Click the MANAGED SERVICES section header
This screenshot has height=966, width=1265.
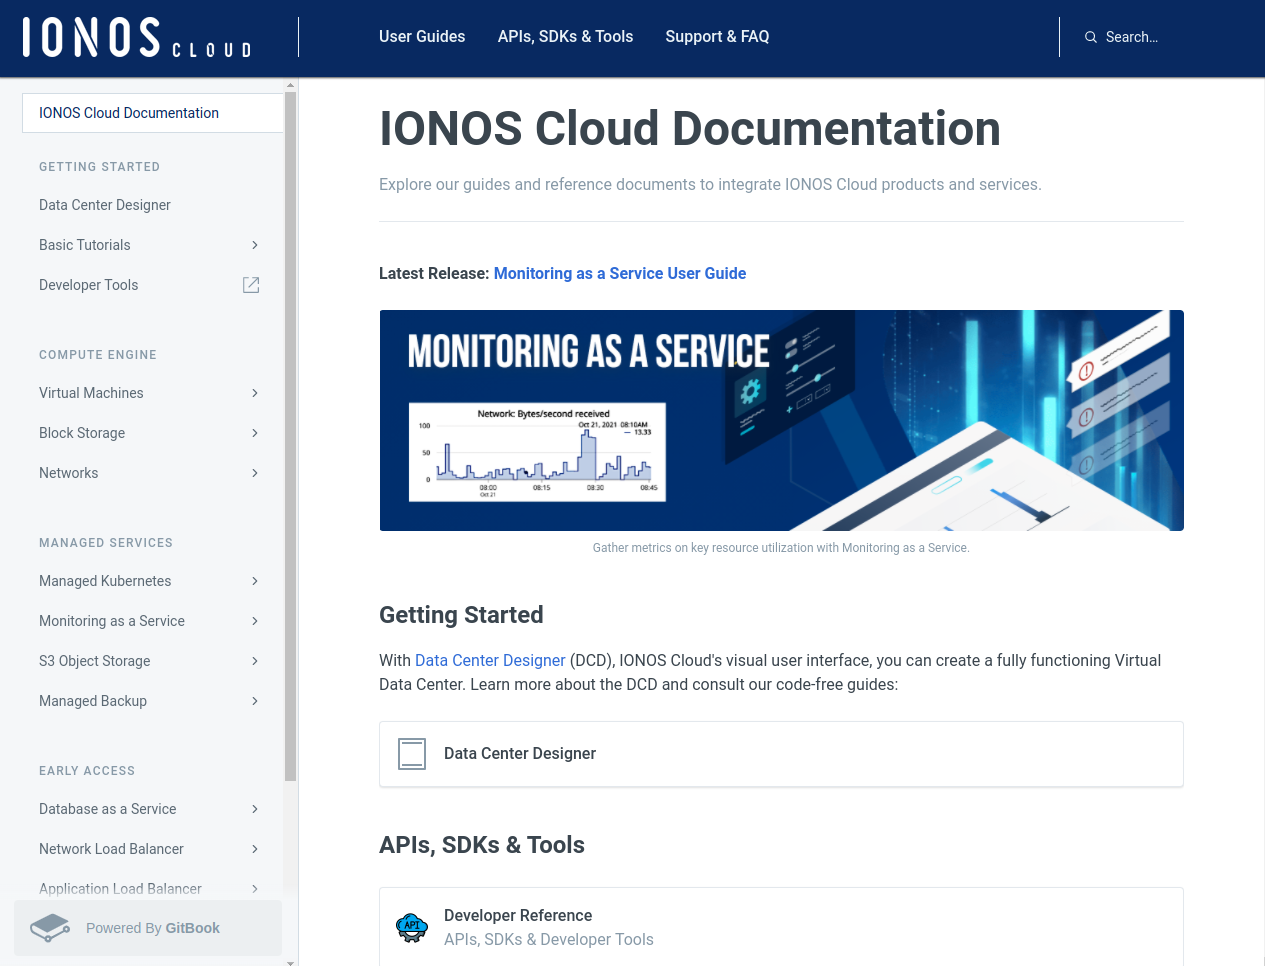point(106,543)
